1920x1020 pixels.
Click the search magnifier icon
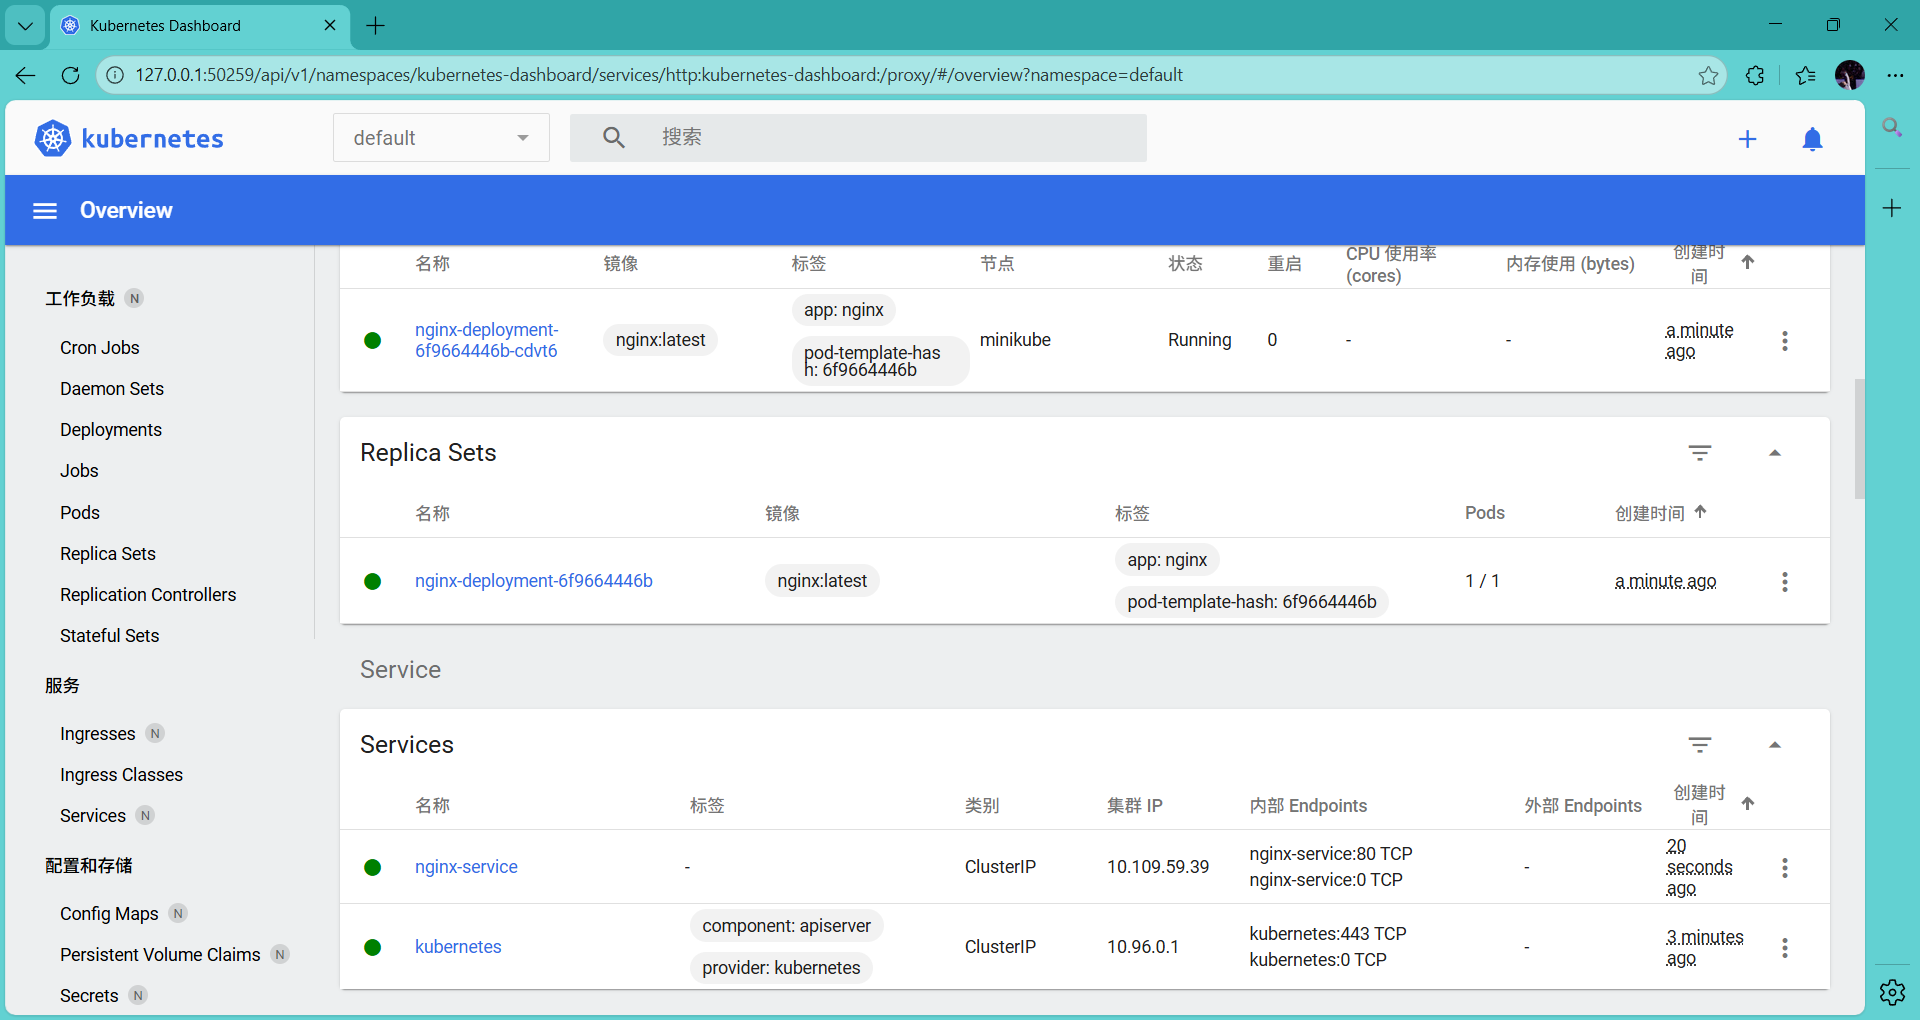[614, 138]
